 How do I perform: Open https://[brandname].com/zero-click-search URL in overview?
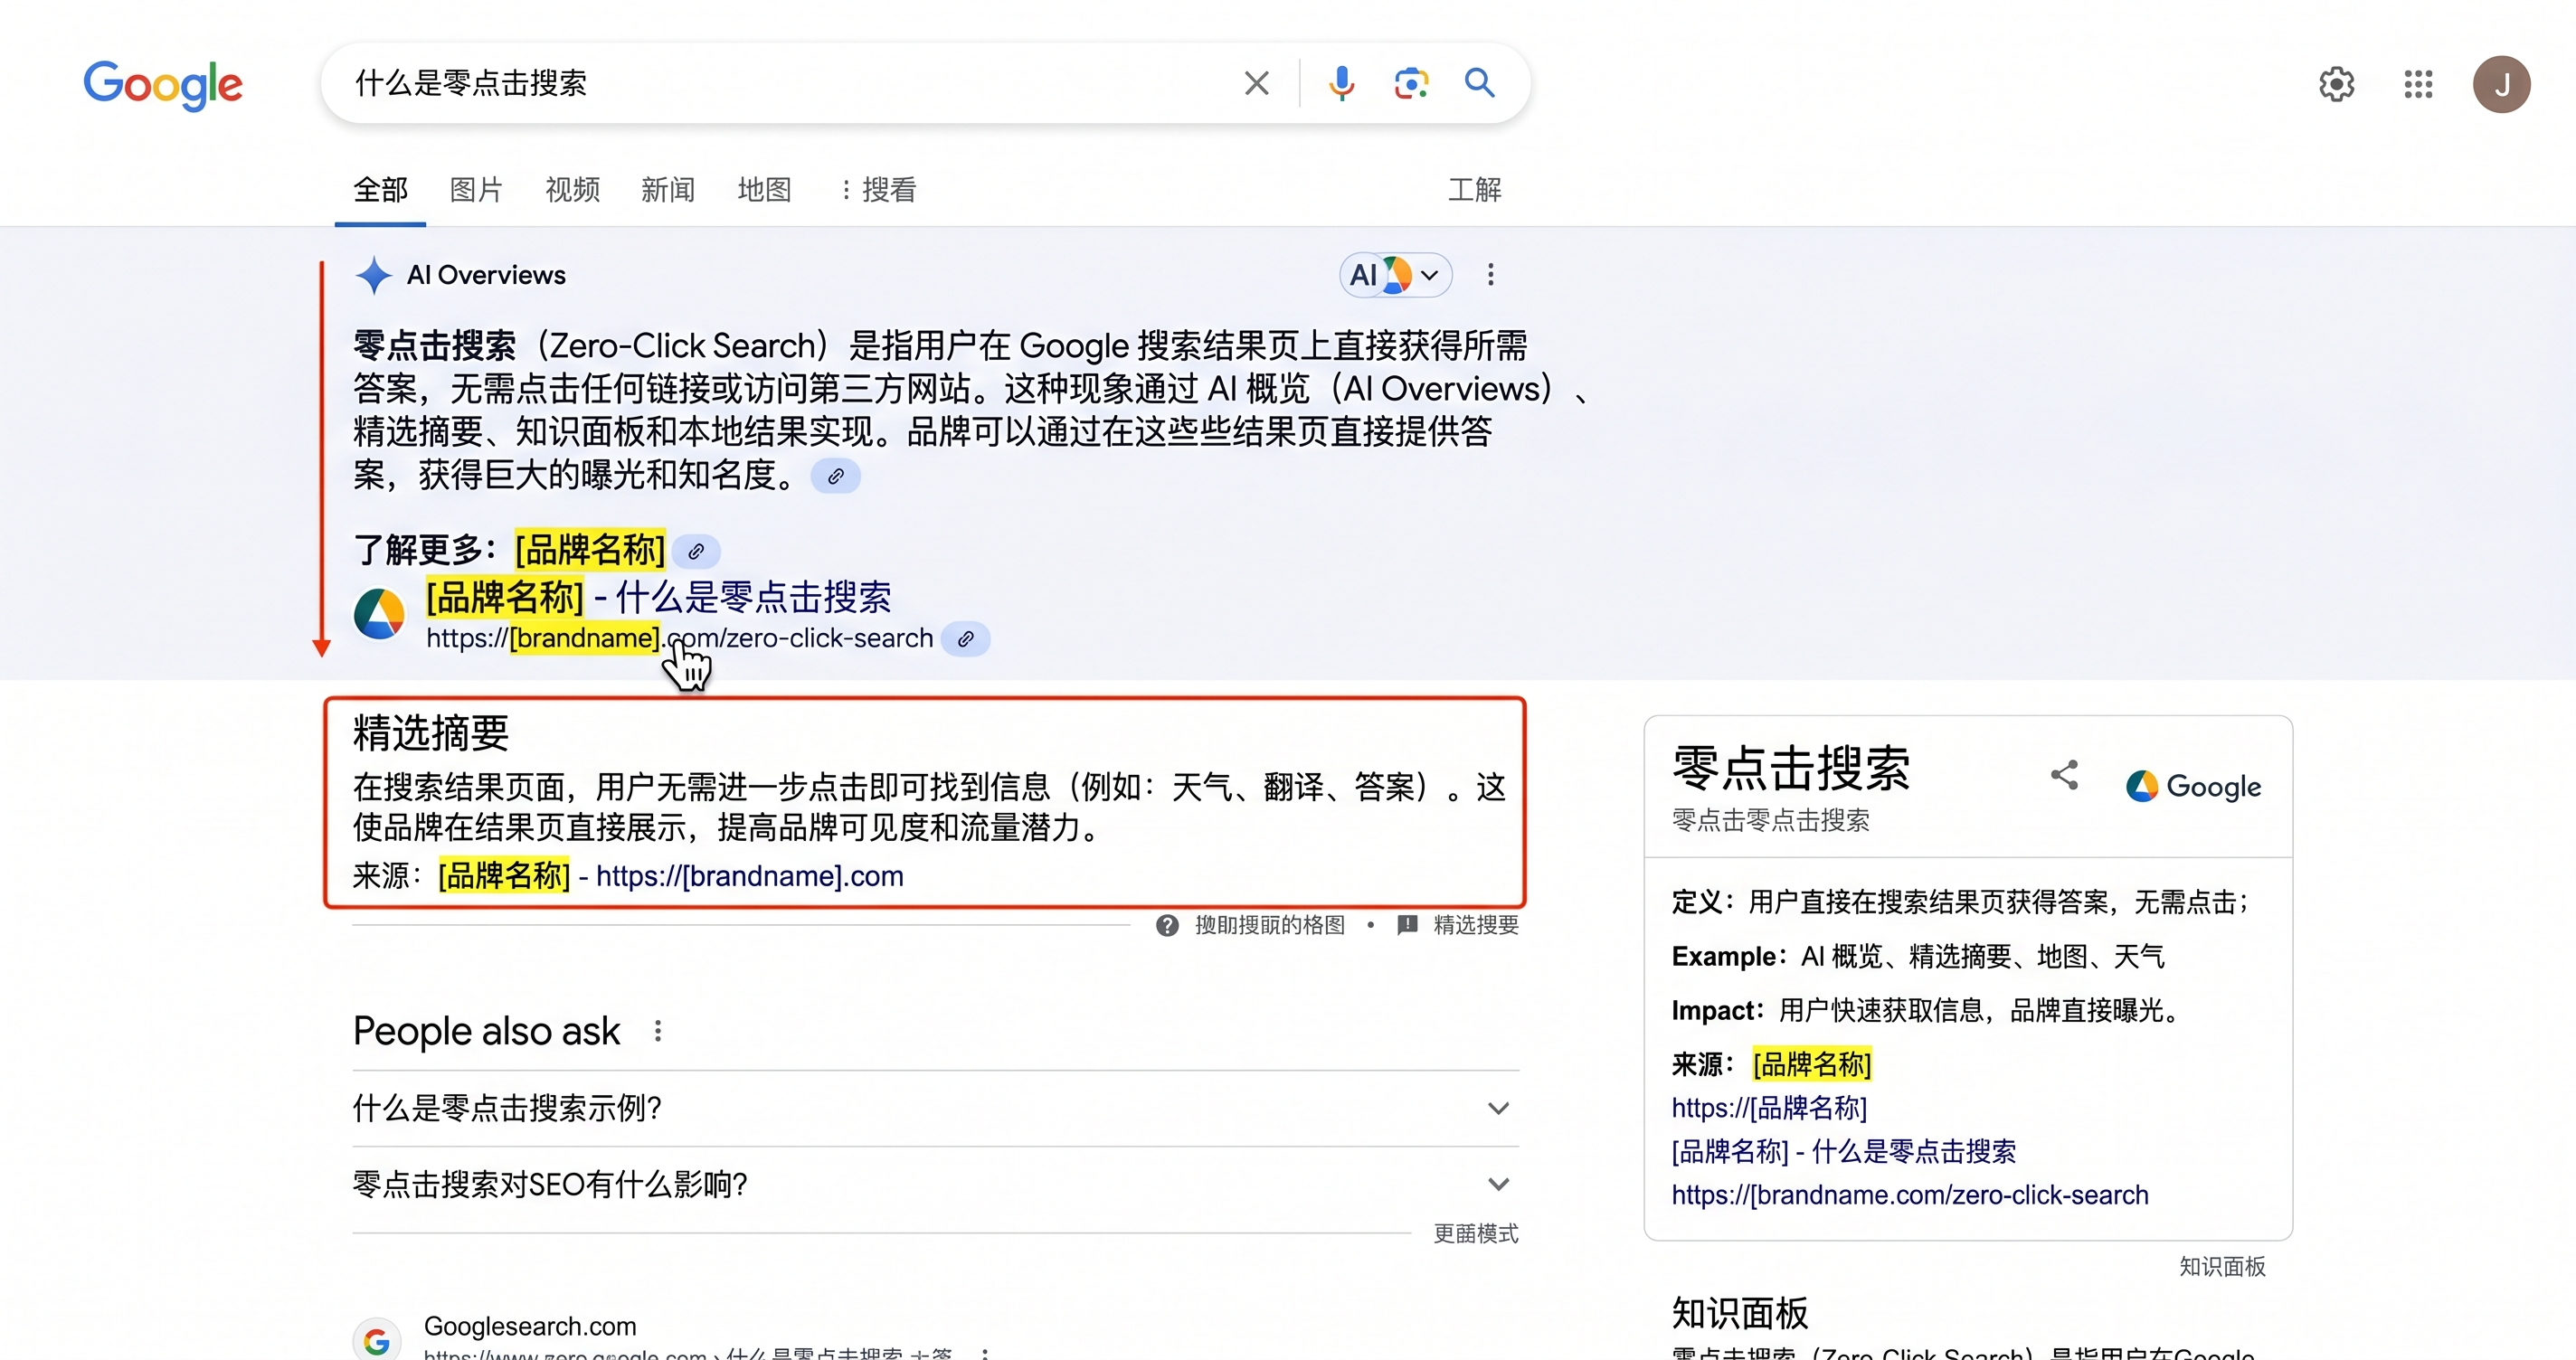coord(679,638)
